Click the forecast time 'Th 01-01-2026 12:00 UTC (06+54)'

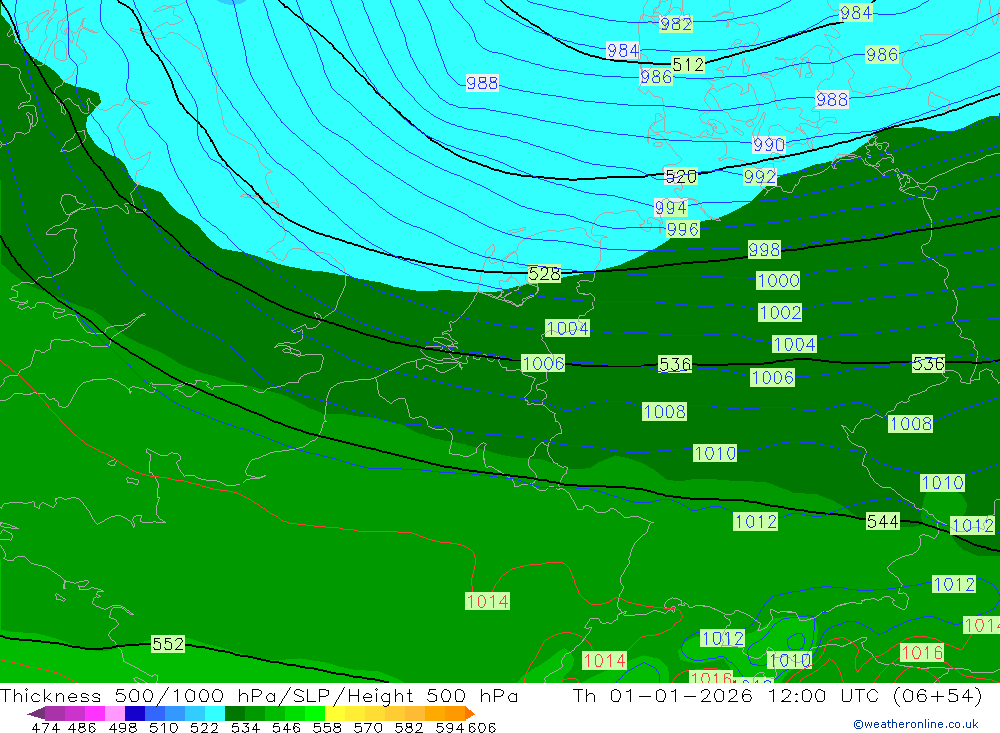(777, 695)
